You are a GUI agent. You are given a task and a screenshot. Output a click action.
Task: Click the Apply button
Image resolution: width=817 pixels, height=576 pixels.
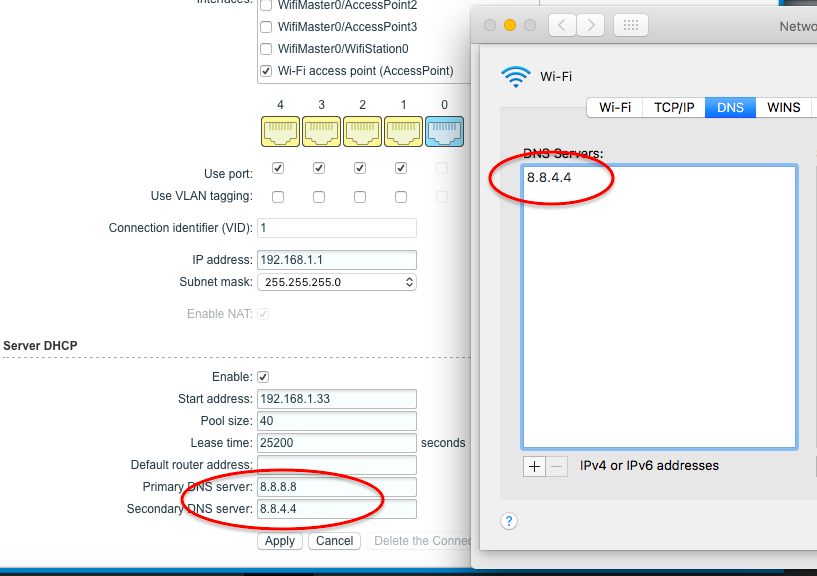(280, 541)
